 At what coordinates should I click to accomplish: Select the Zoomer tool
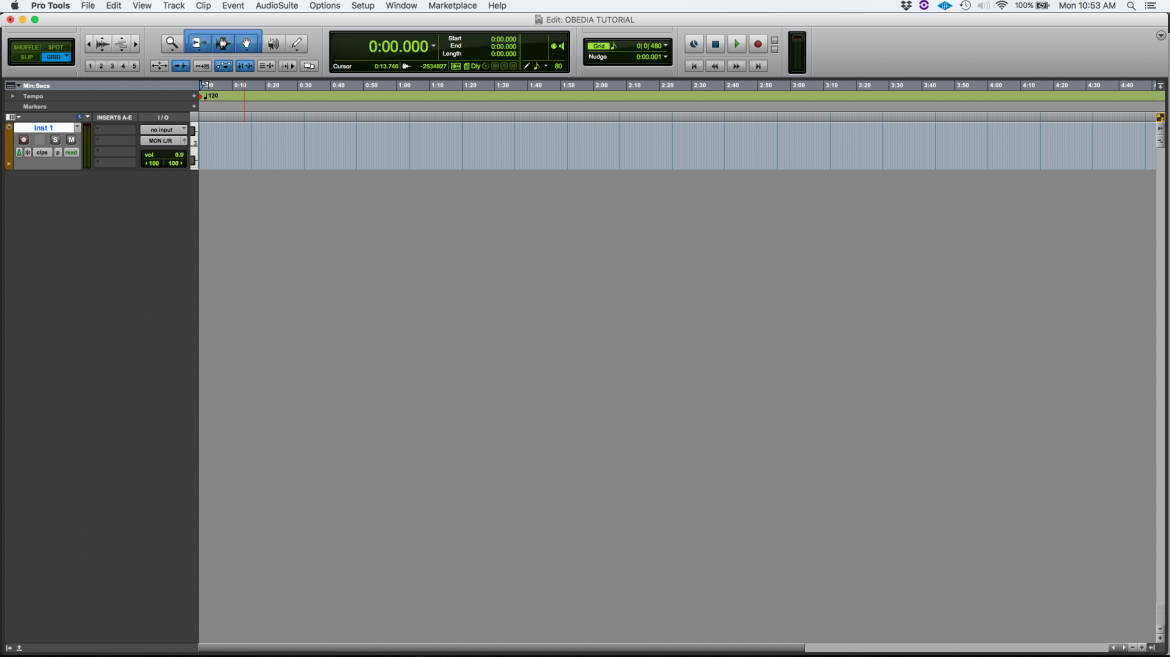click(x=170, y=43)
